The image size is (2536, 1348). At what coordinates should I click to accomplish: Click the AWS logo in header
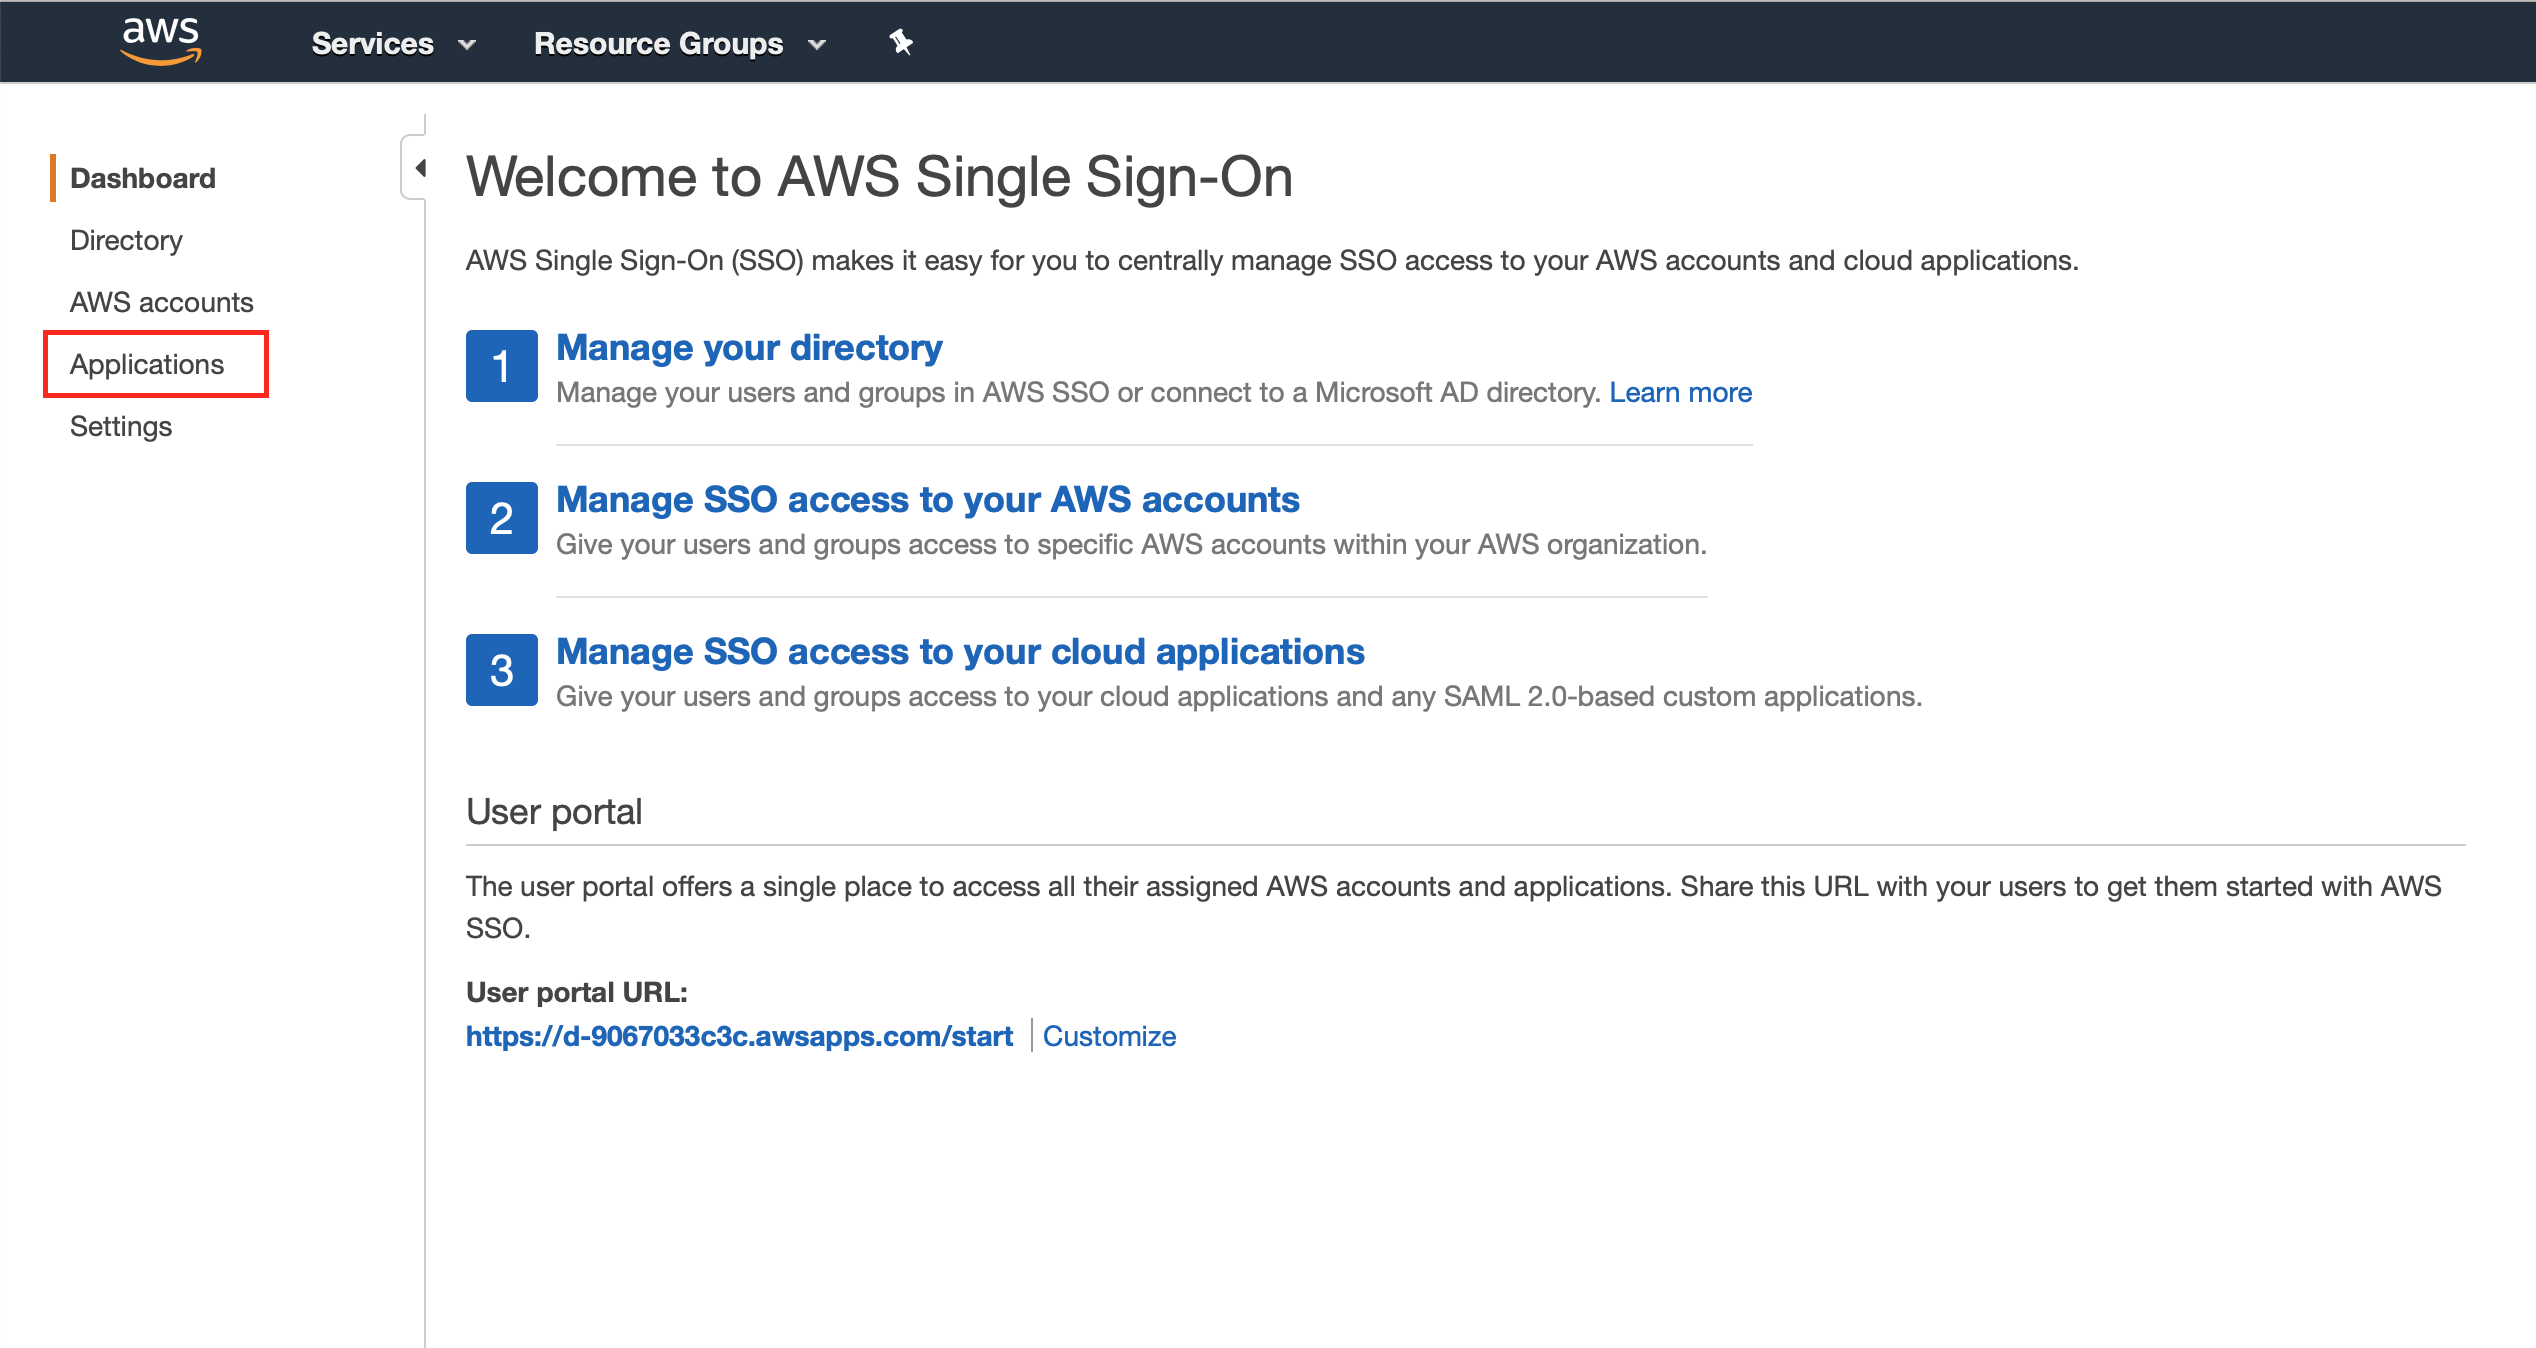pyautogui.click(x=161, y=42)
